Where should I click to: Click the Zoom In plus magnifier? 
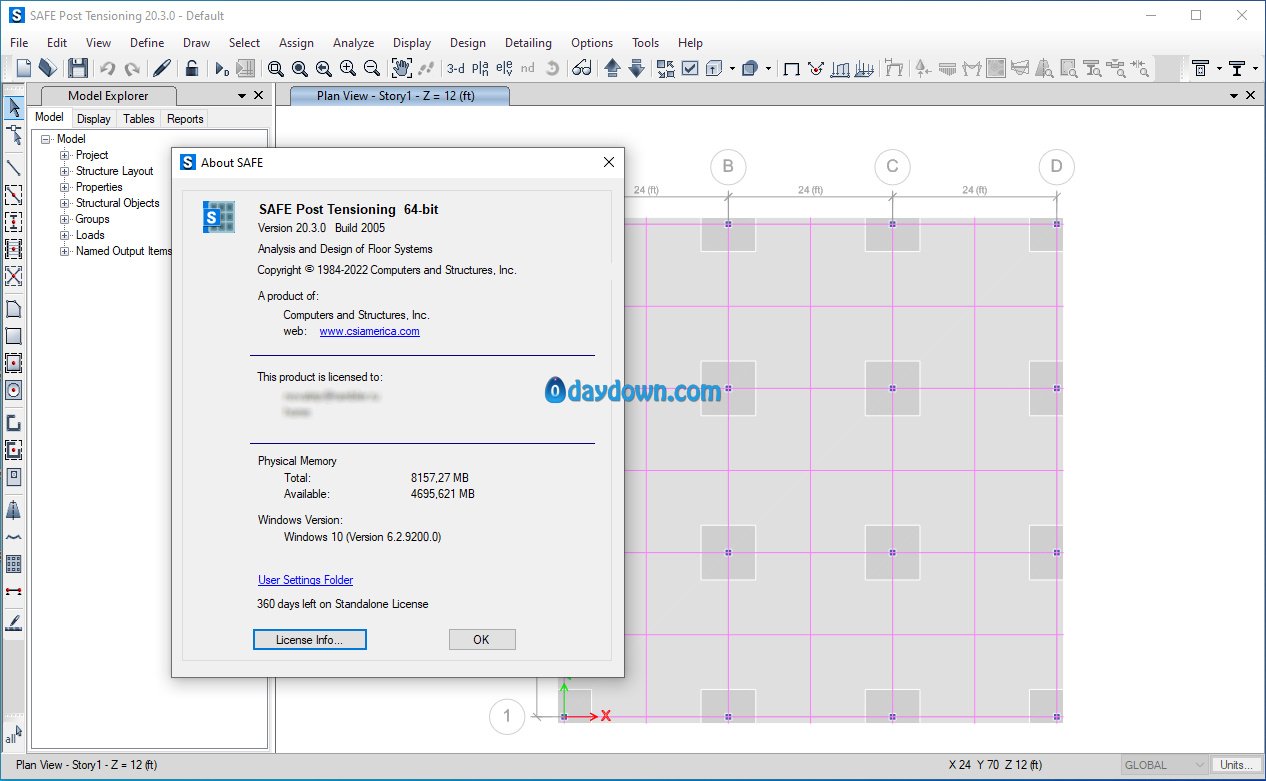[347, 68]
